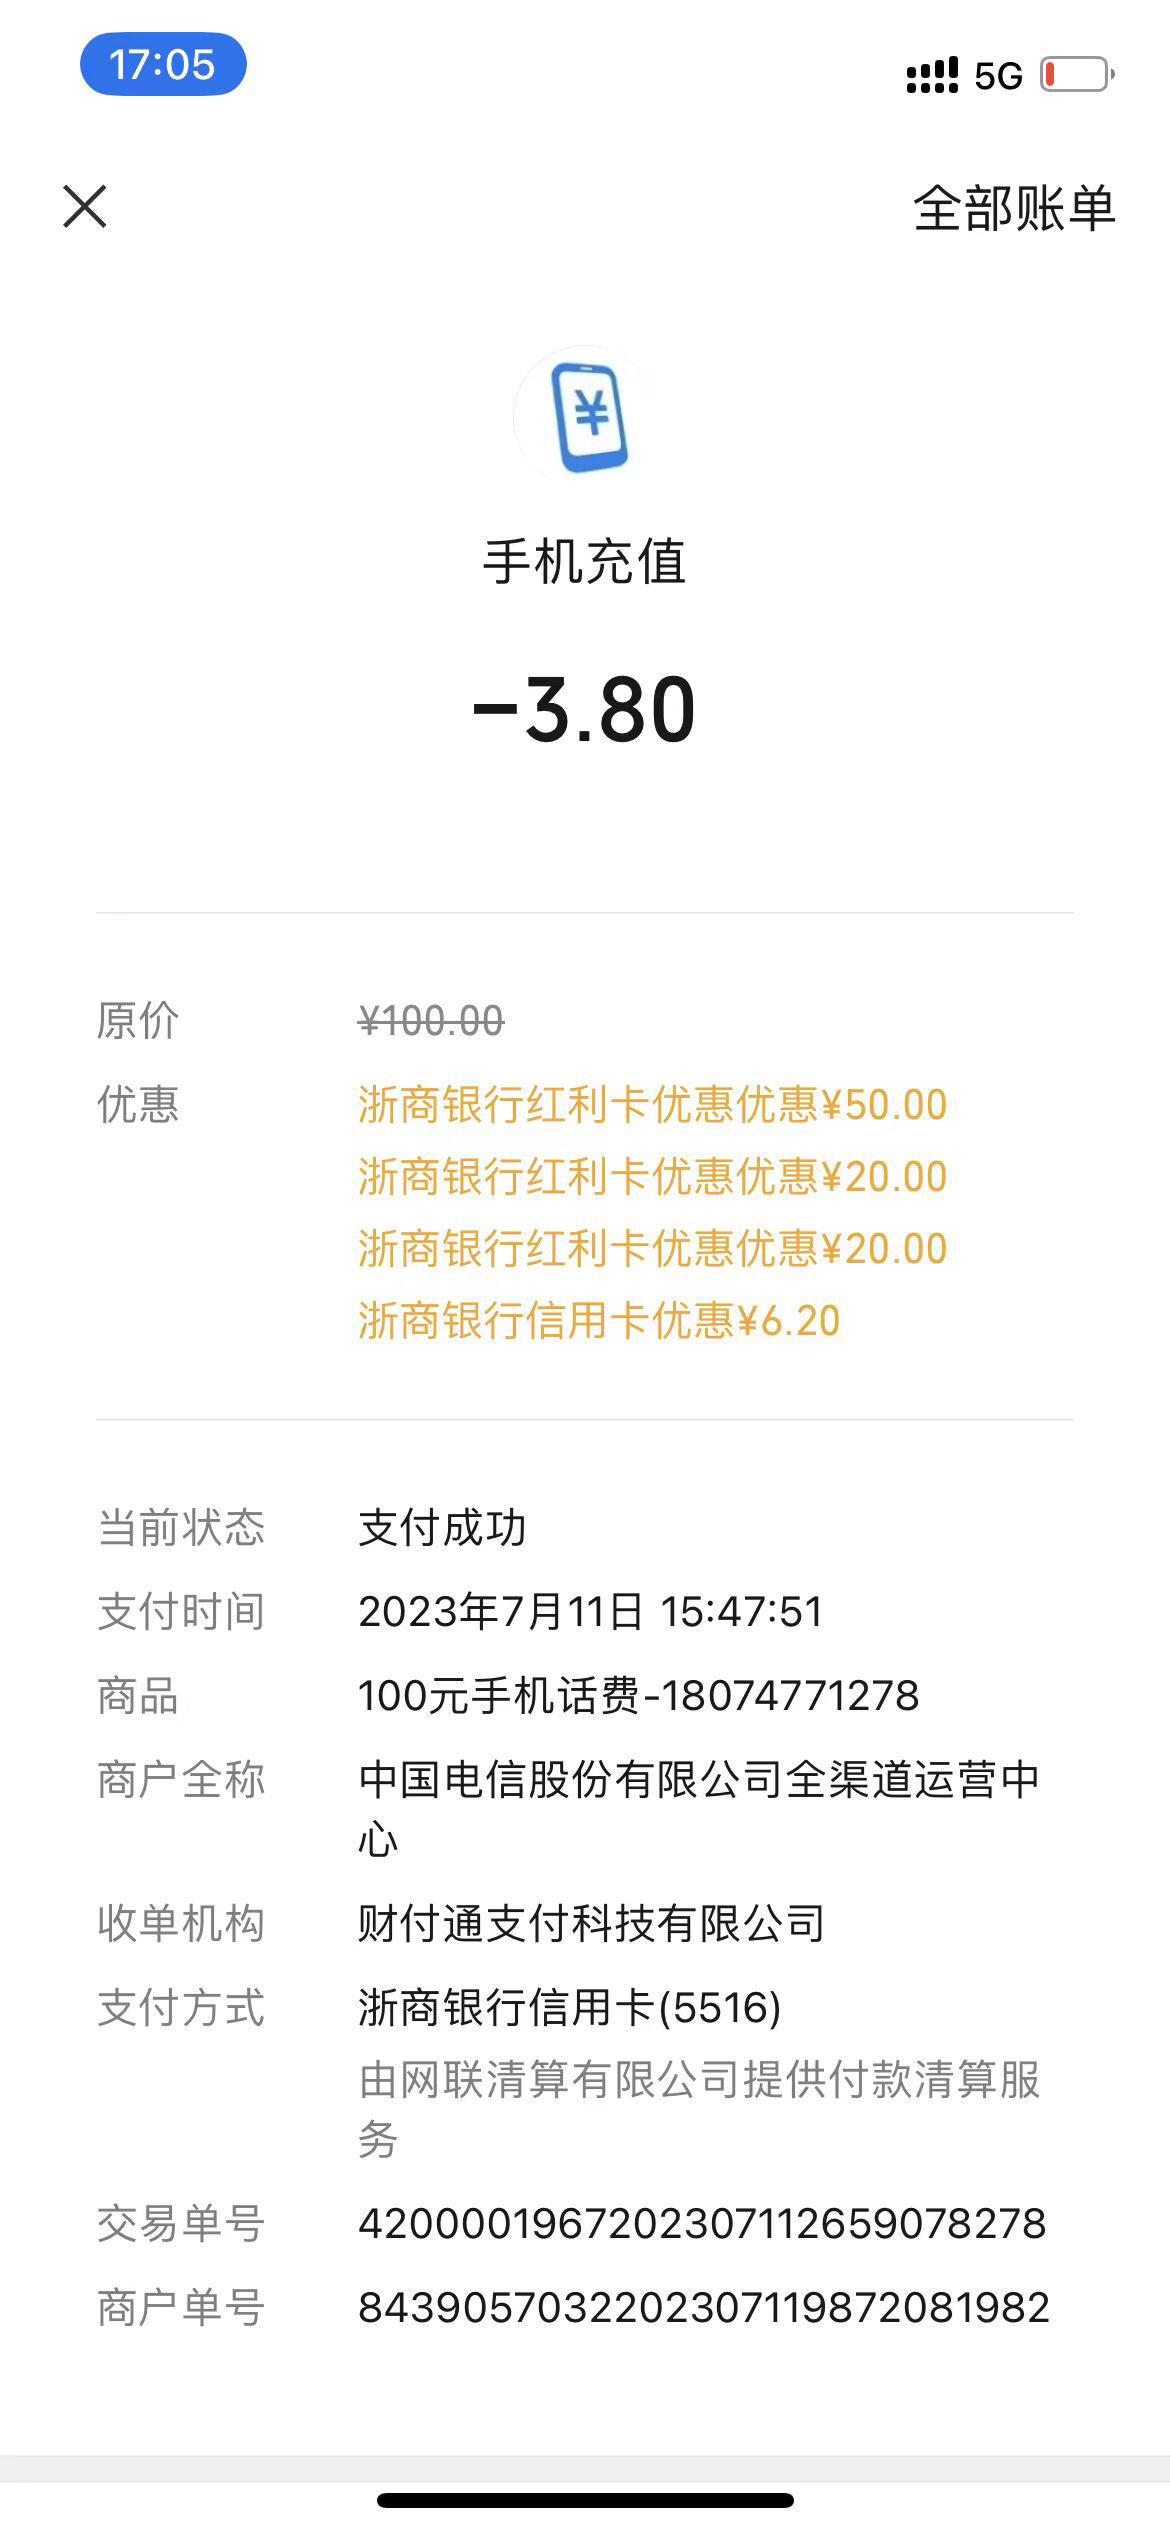Tap the merchant order number 8439057…
Viewport: 1170px width, 2532px height.
click(x=704, y=2308)
